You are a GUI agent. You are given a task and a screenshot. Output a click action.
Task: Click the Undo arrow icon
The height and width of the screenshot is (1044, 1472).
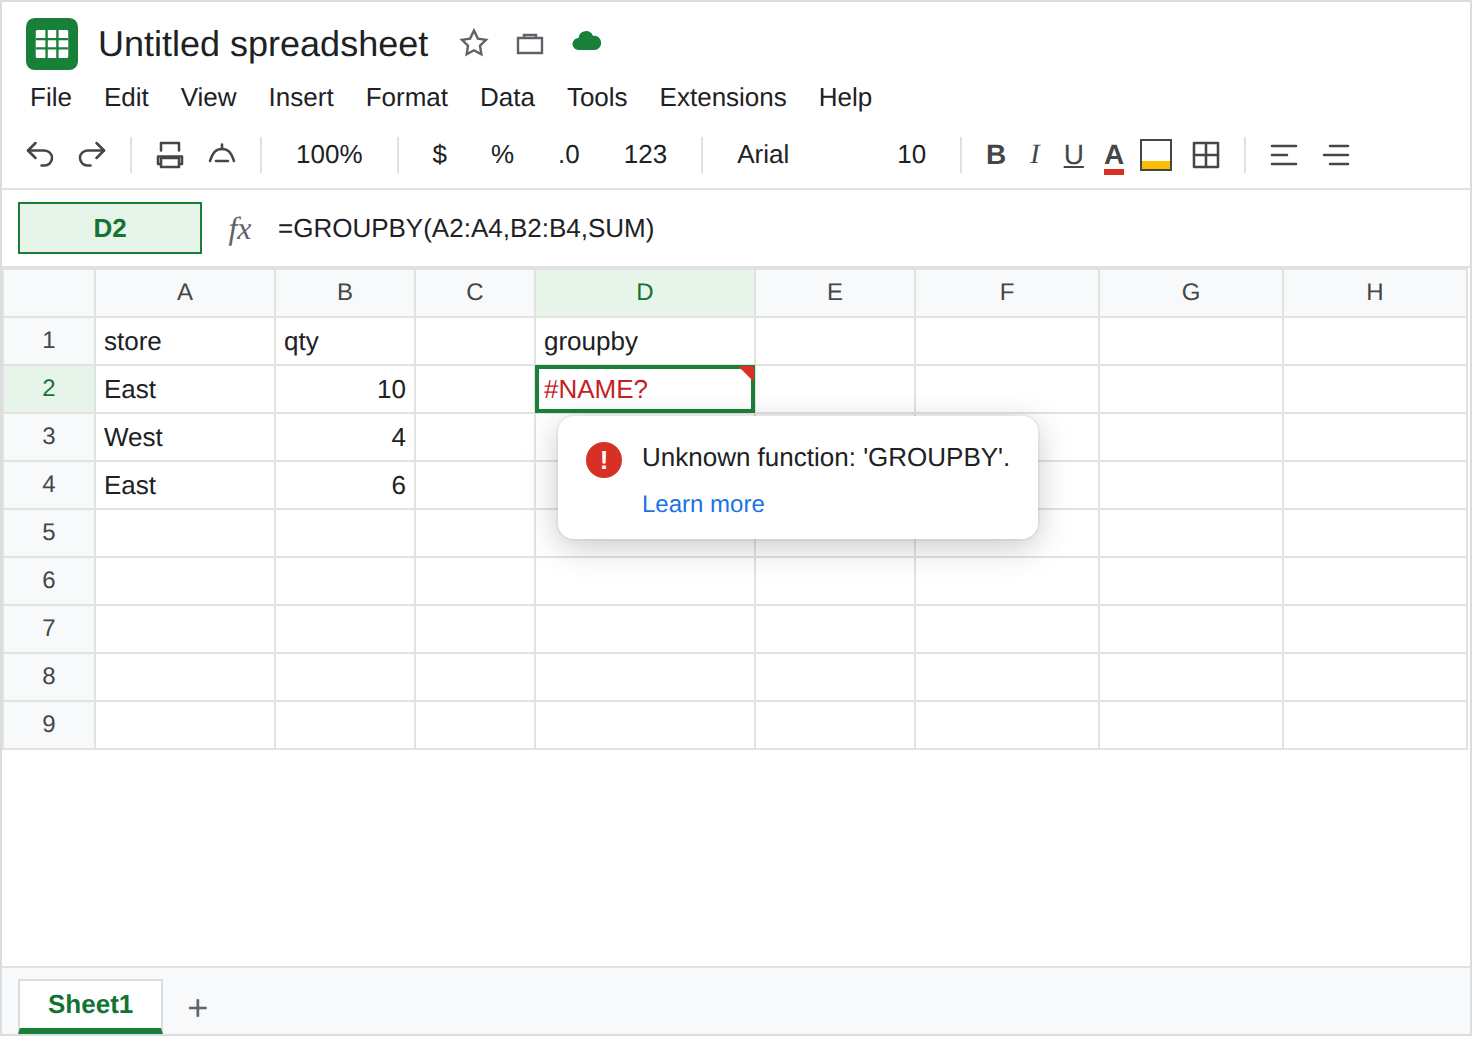pyautogui.click(x=40, y=155)
